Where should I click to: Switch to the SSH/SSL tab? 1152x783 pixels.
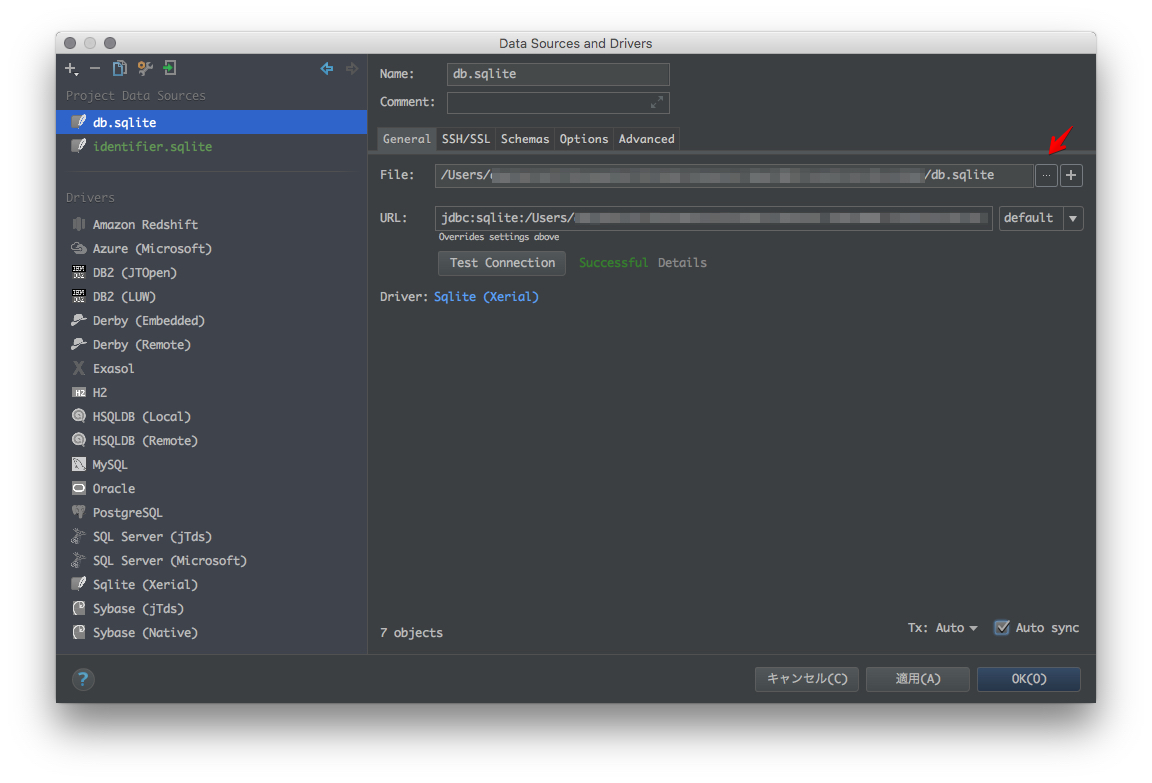pyautogui.click(x=465, y=139)
